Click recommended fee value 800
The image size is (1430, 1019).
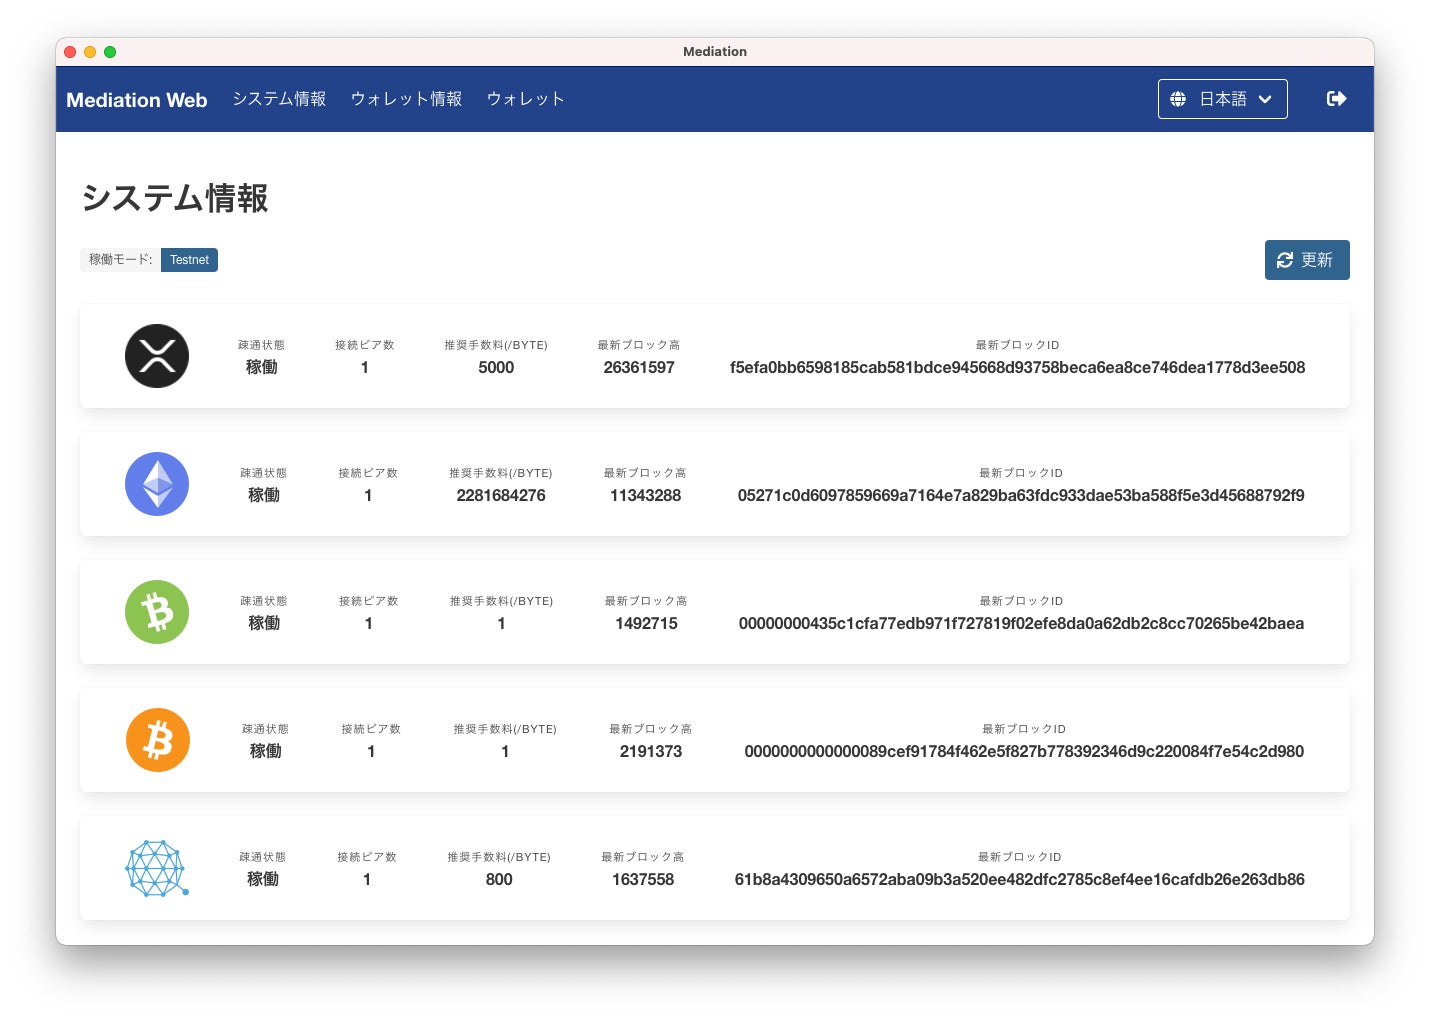(x=499, y=879)
